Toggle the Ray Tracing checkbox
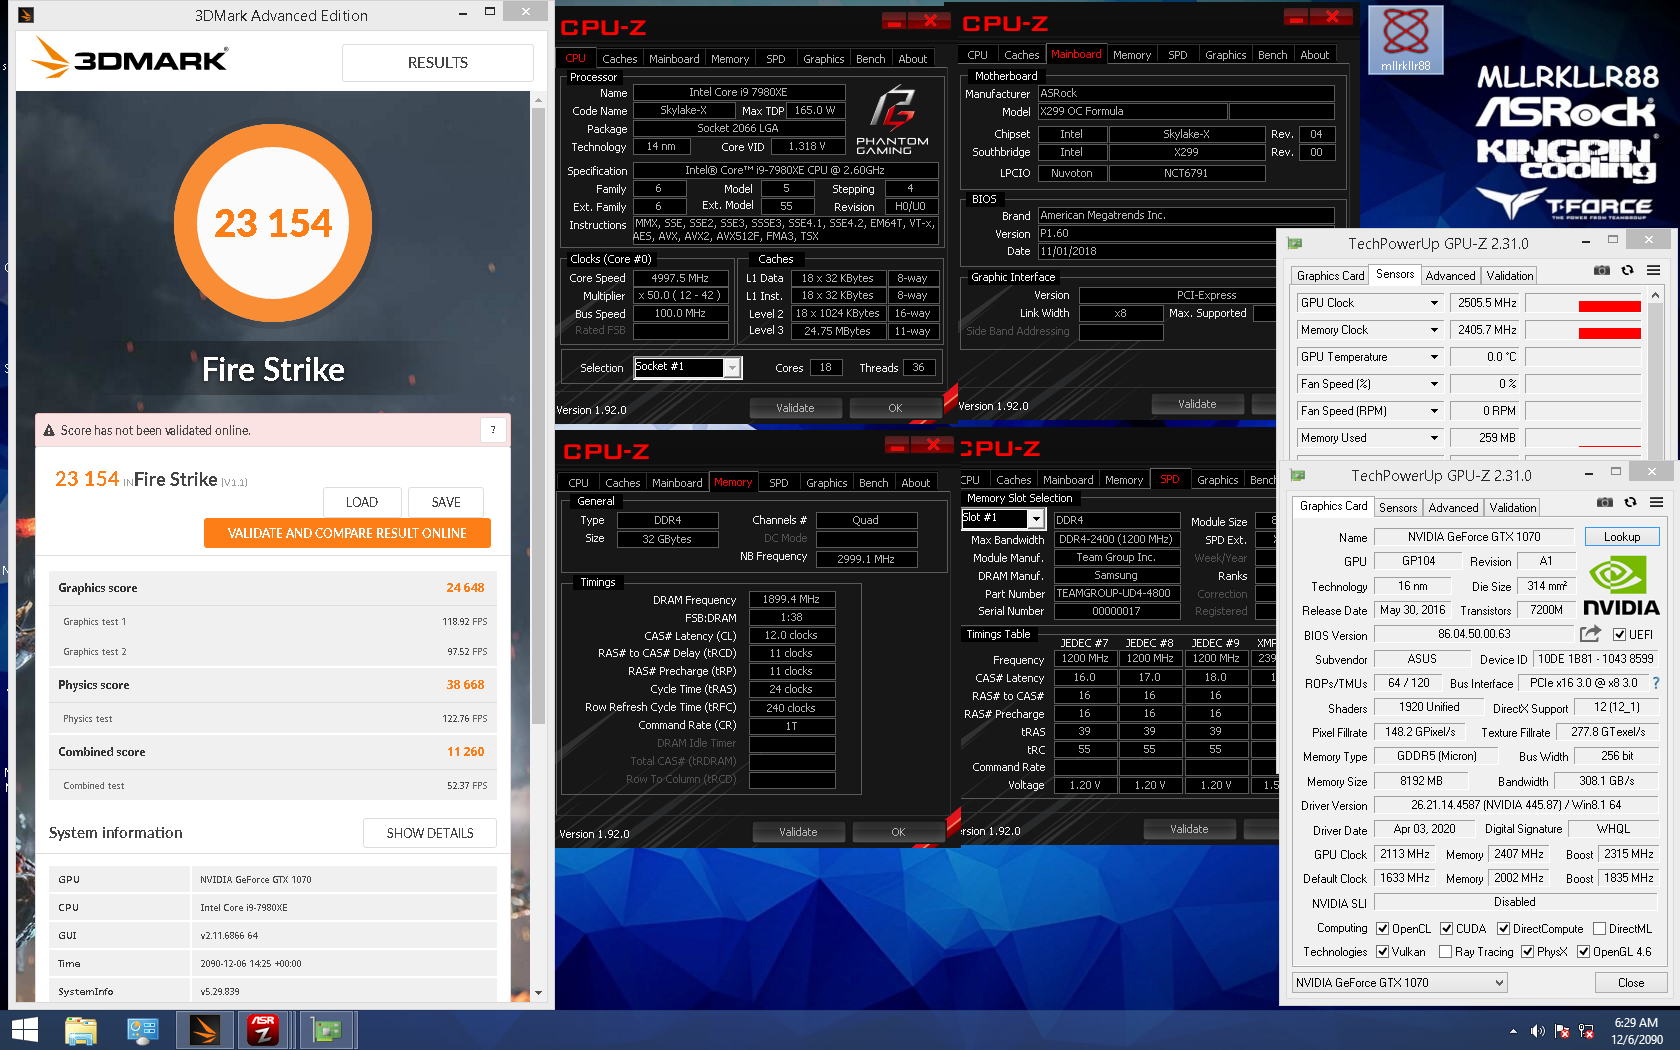This screenshot has height=1050, width=1680. 1445,952
